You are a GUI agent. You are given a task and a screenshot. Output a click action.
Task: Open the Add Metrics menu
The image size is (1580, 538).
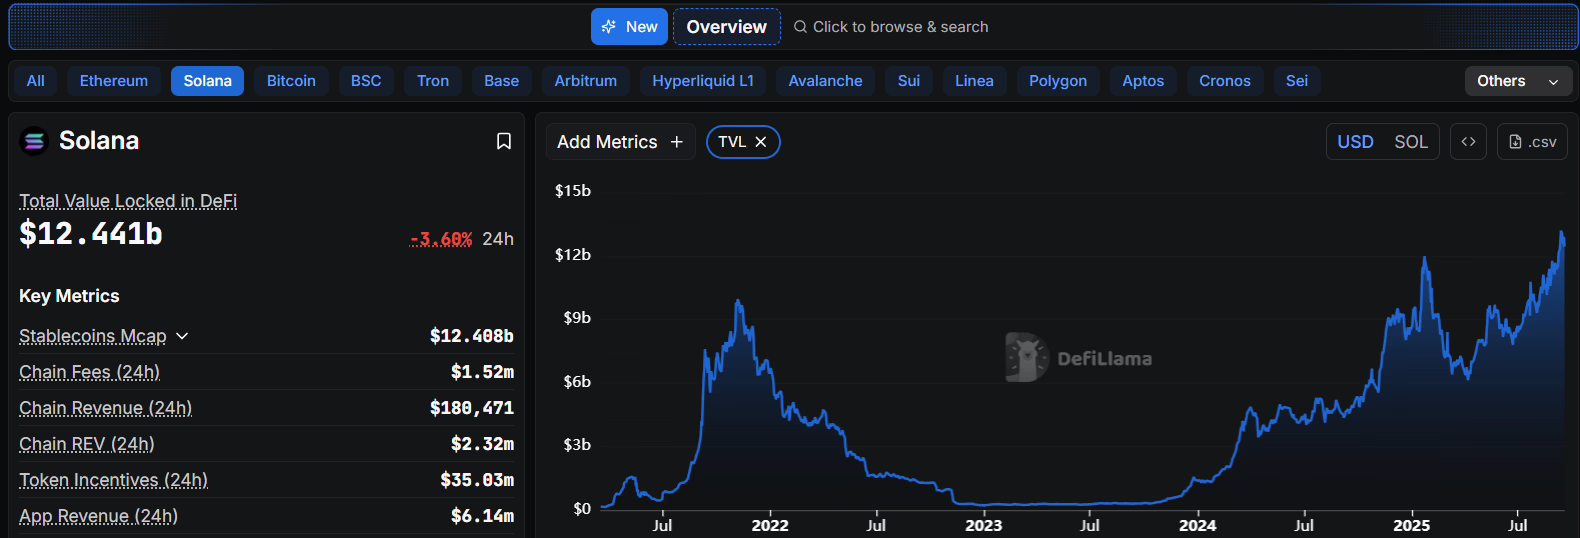point(620,142)
